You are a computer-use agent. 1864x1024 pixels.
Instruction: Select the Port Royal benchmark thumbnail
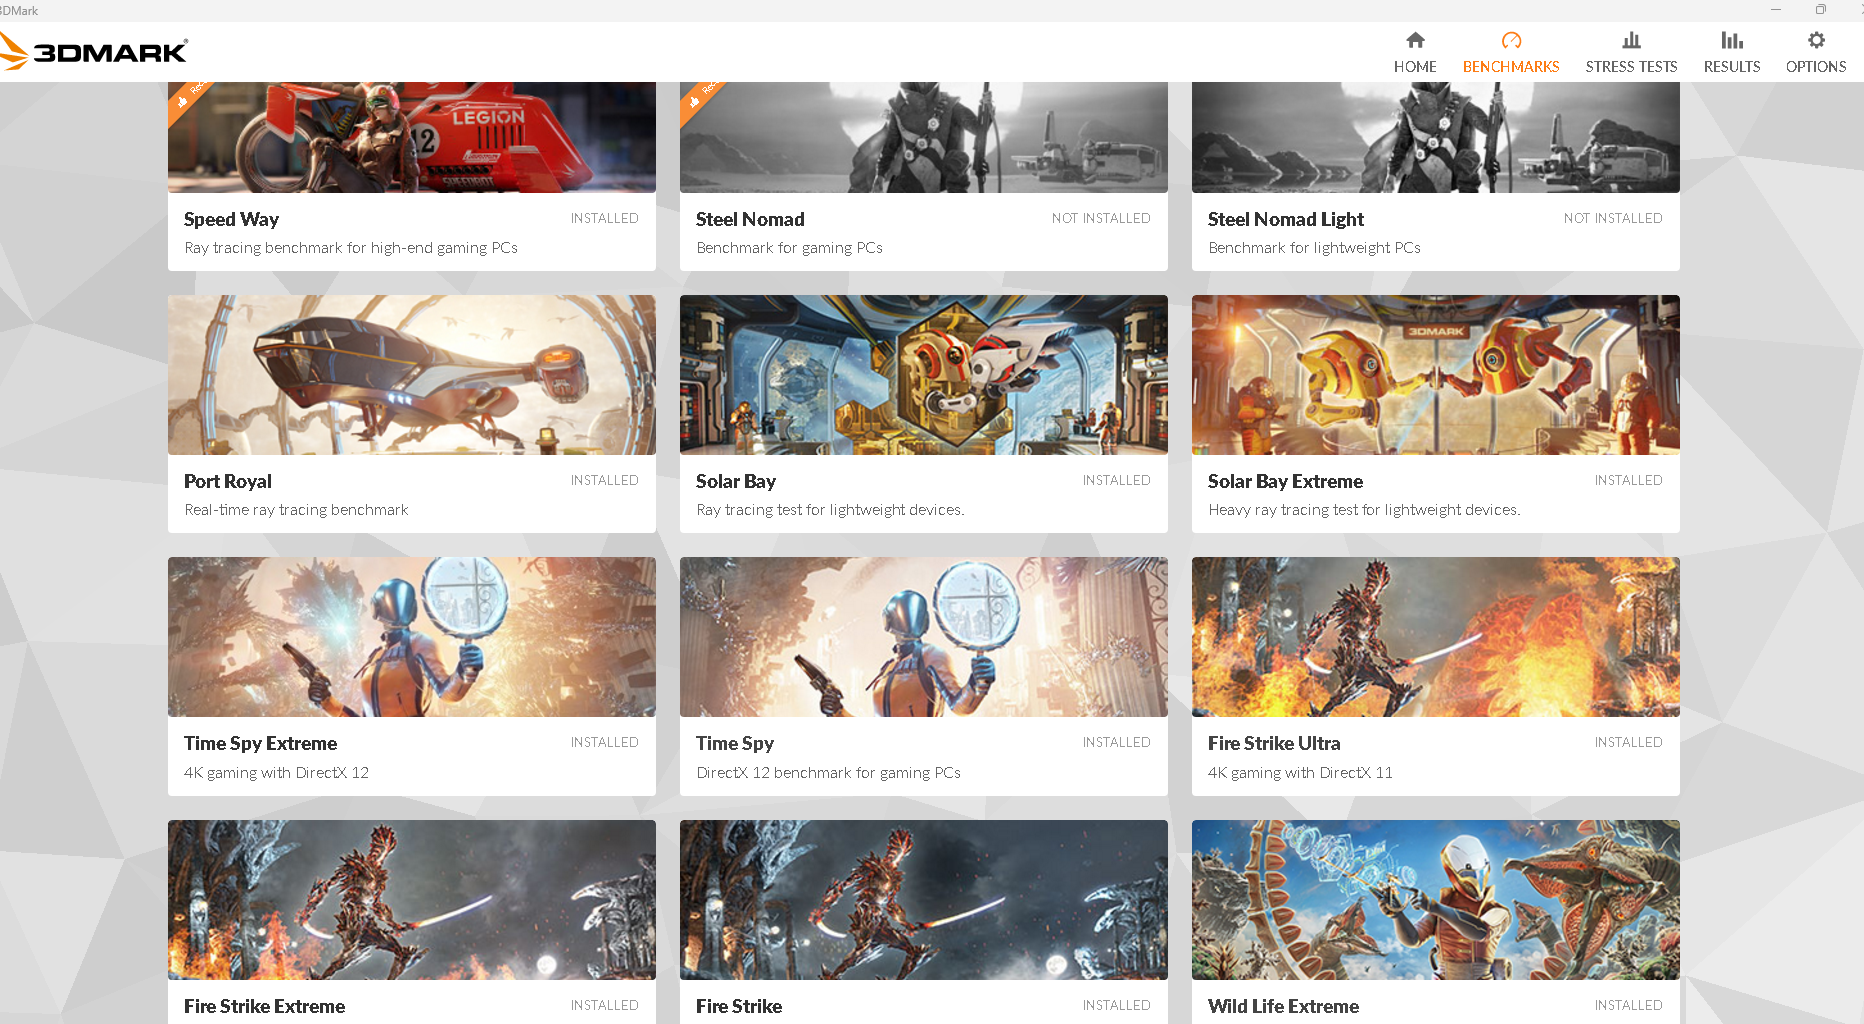point(412,375)
